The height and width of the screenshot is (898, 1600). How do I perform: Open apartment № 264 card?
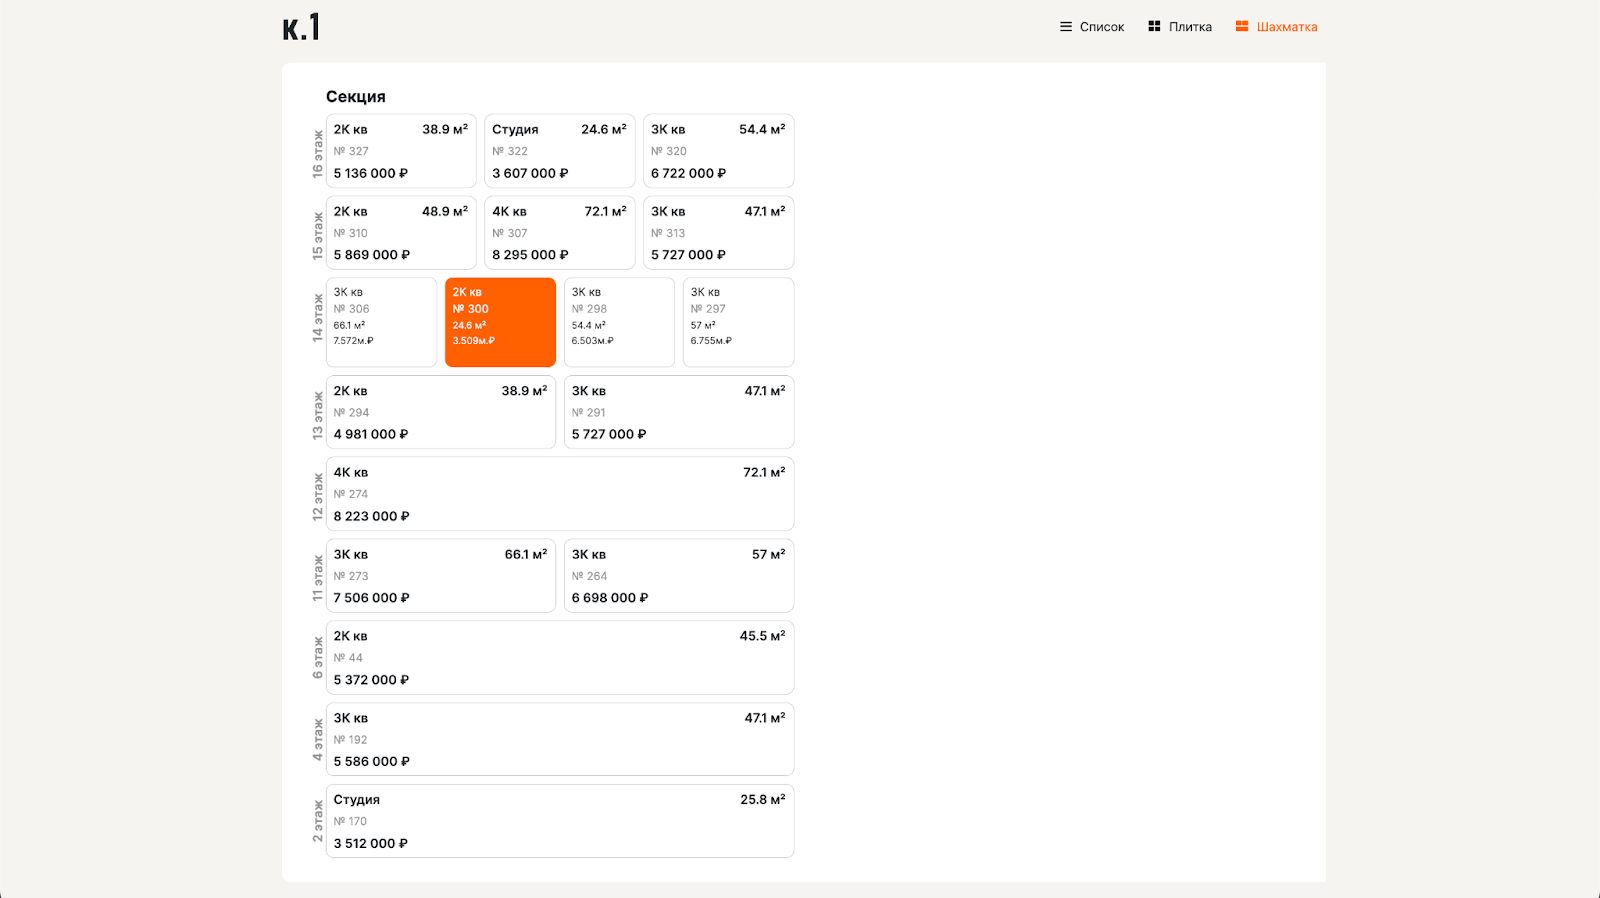point(679,576)
